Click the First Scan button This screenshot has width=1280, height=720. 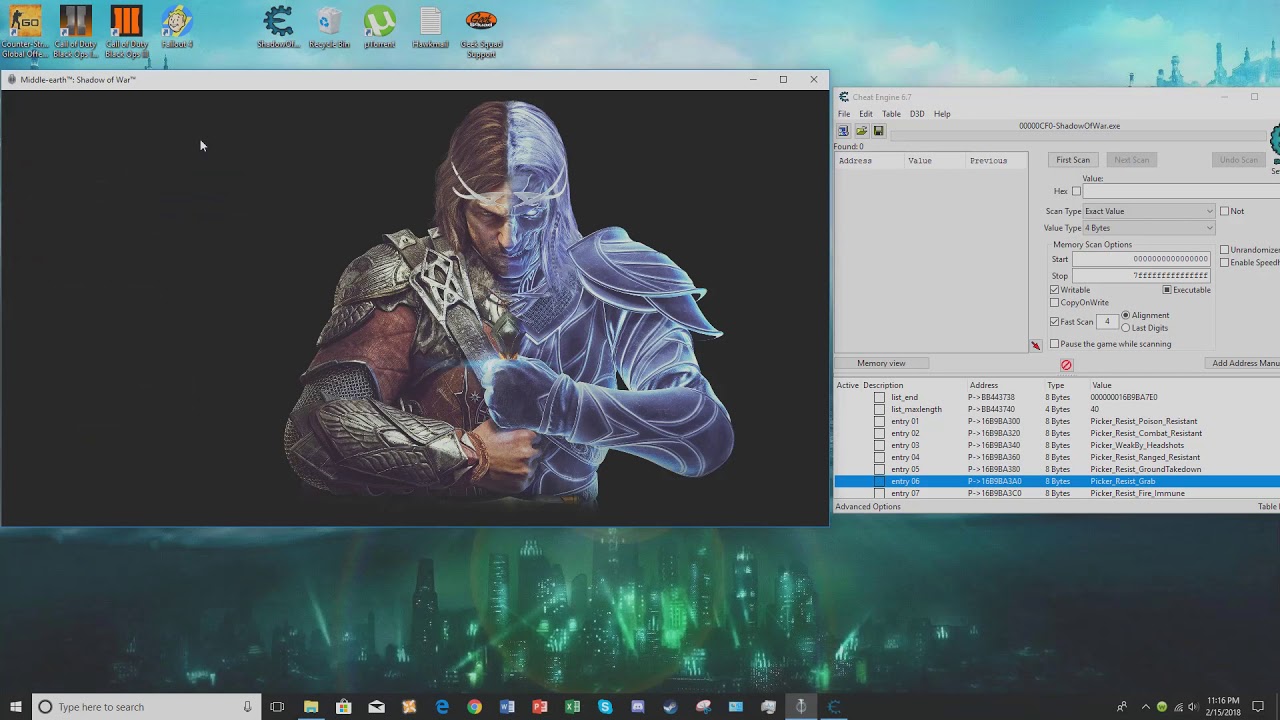point(1073,160)
